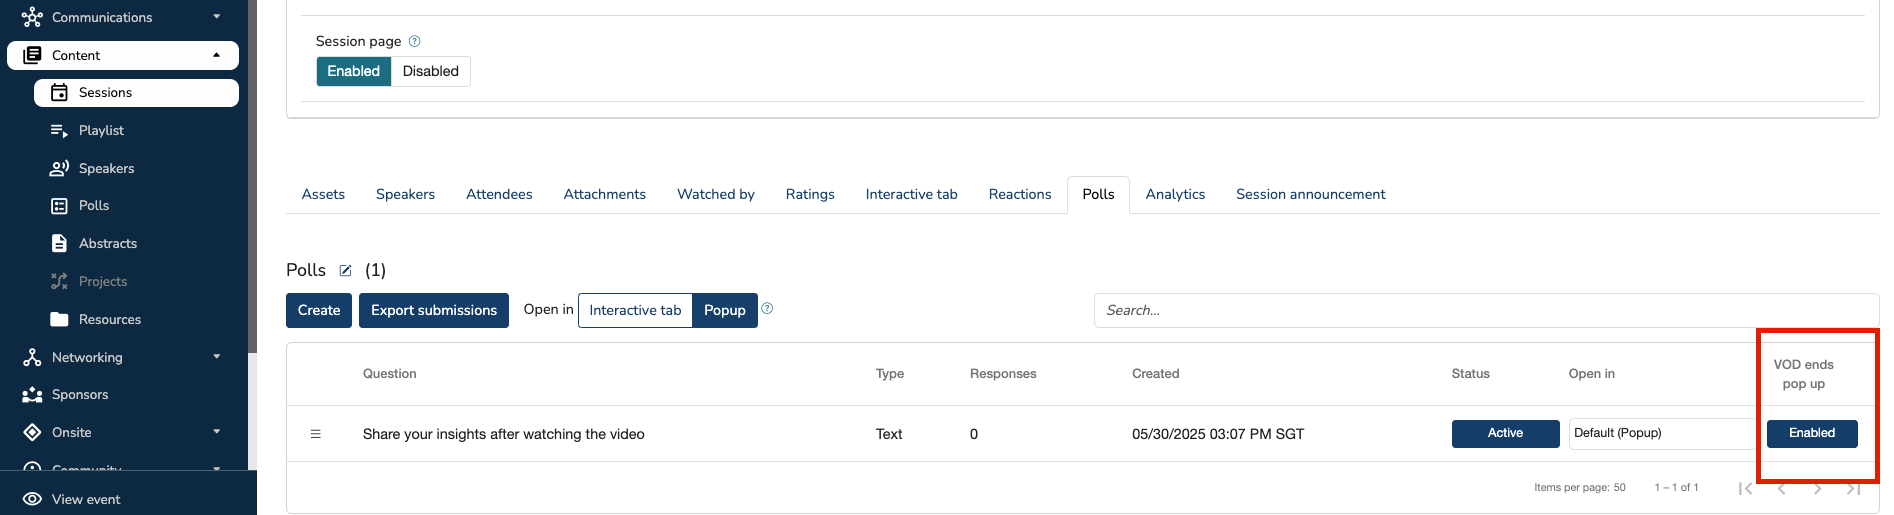Open View event at sidebar bottom
This screenshot has height=515, width=1894.
point(86,499)
